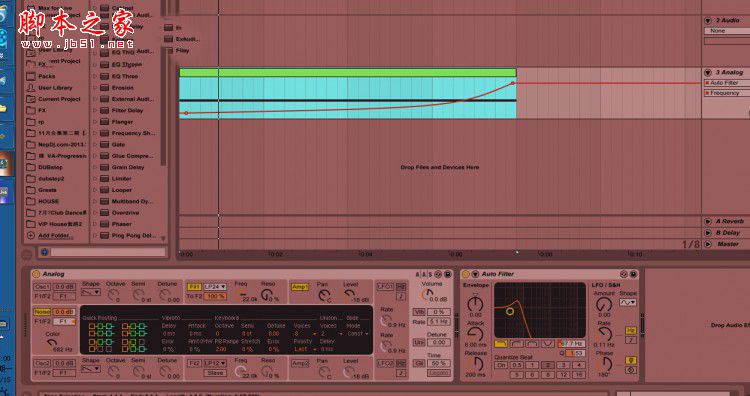Viewport: 750px width, 396px height.
Task: Expand the Limiter device entry
Action: [94, 178]
